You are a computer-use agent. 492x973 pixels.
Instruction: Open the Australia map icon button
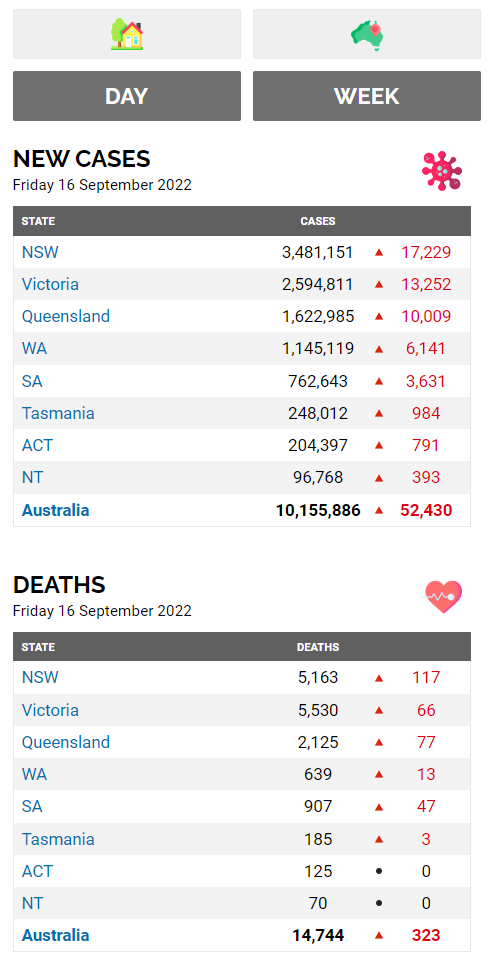tap(367, 34)
